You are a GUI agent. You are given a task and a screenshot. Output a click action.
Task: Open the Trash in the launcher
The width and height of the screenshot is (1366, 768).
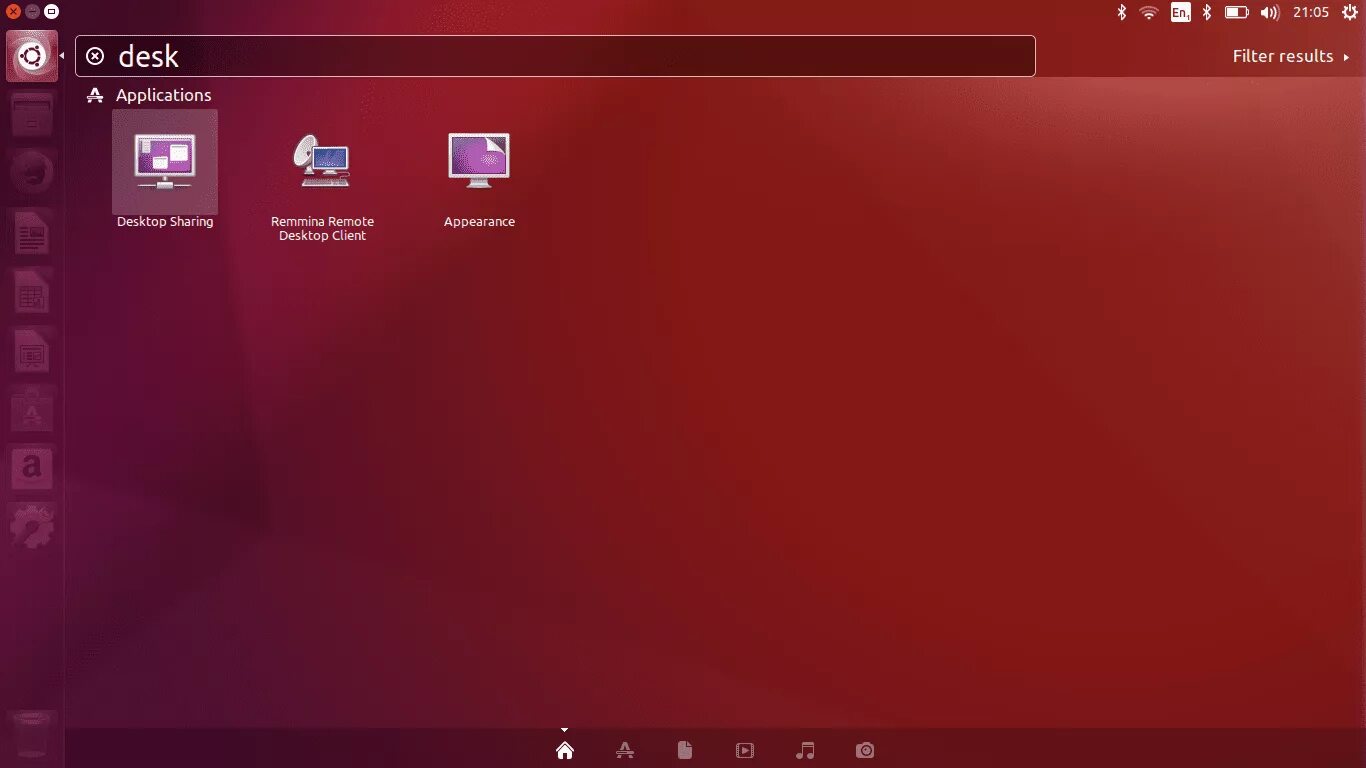coord(32,735)
